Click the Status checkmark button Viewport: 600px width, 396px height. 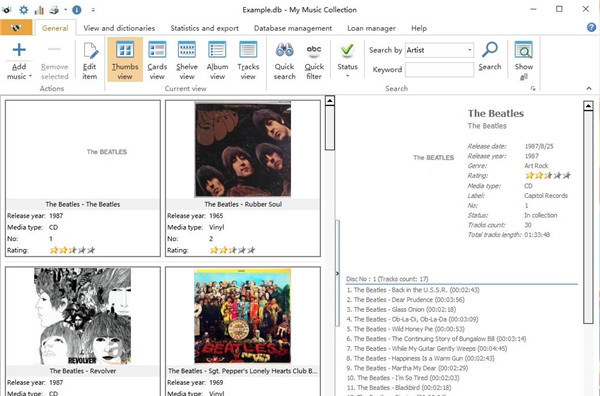[347, 51]
